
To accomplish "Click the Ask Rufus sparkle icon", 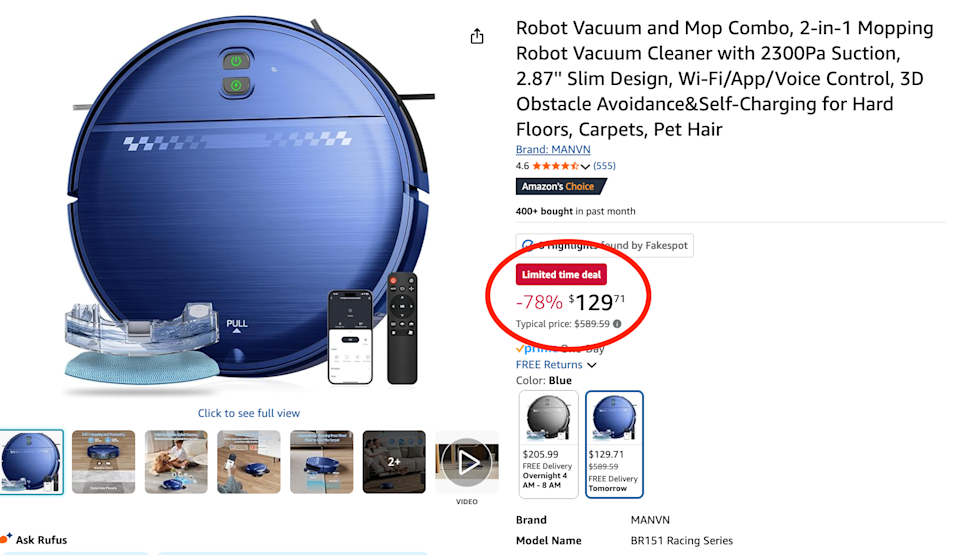I will 7,539.
